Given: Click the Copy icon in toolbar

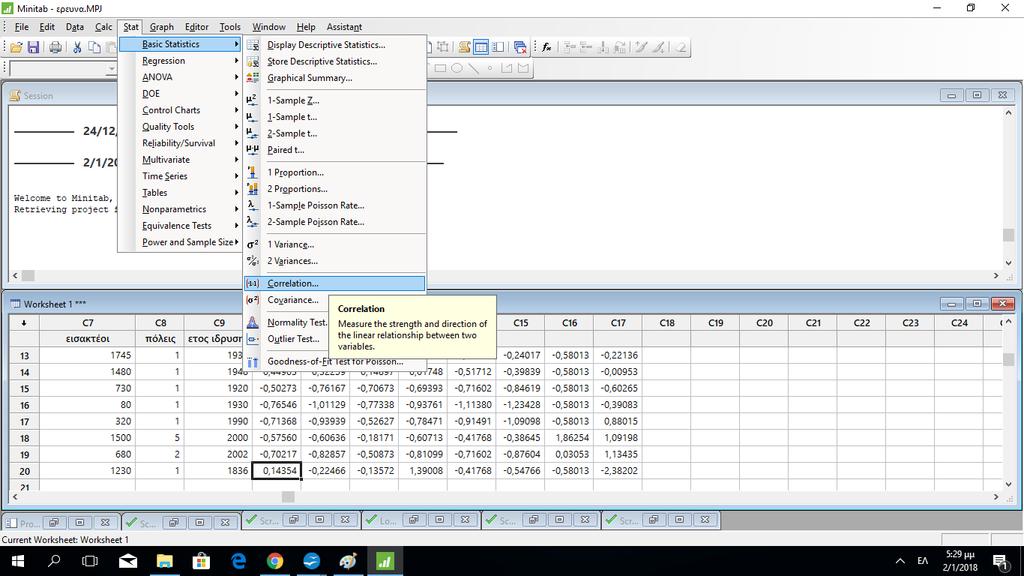Looking at the screenshot, I should click(x=94, y=47).
